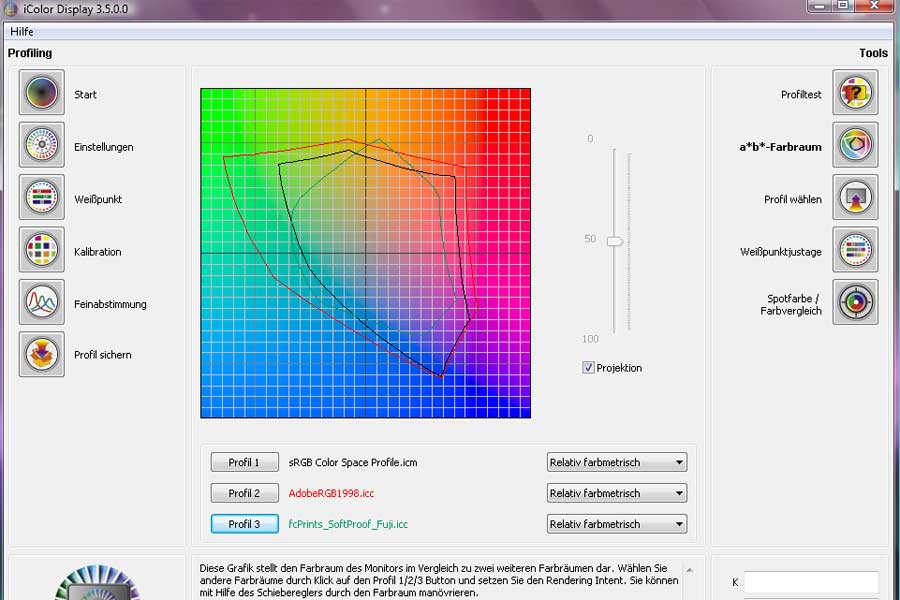Viewport: 900px width, 600px height.
Task: Select the a*b*-Farbraum tool icon
Action: (855, 145)
